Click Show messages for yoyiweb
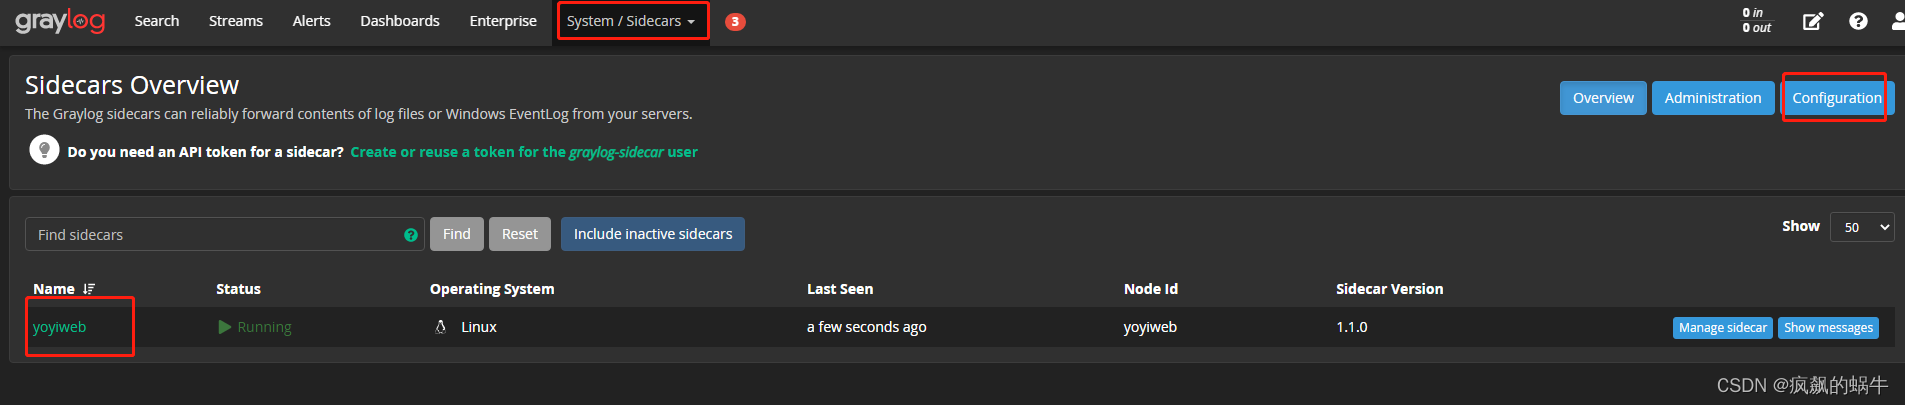Image resolution: width=1905 pixels, height=405 pixels. (x=1828, y=328)
